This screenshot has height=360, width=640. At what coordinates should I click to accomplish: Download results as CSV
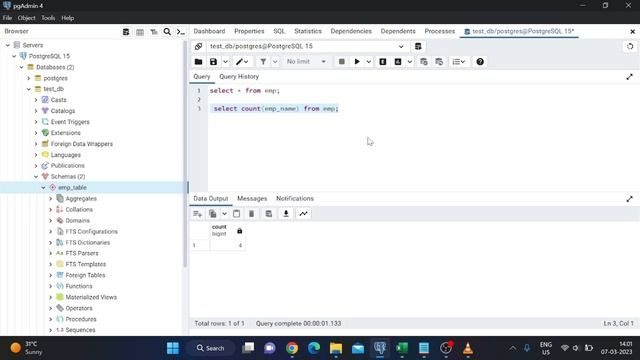coord(286,213)
